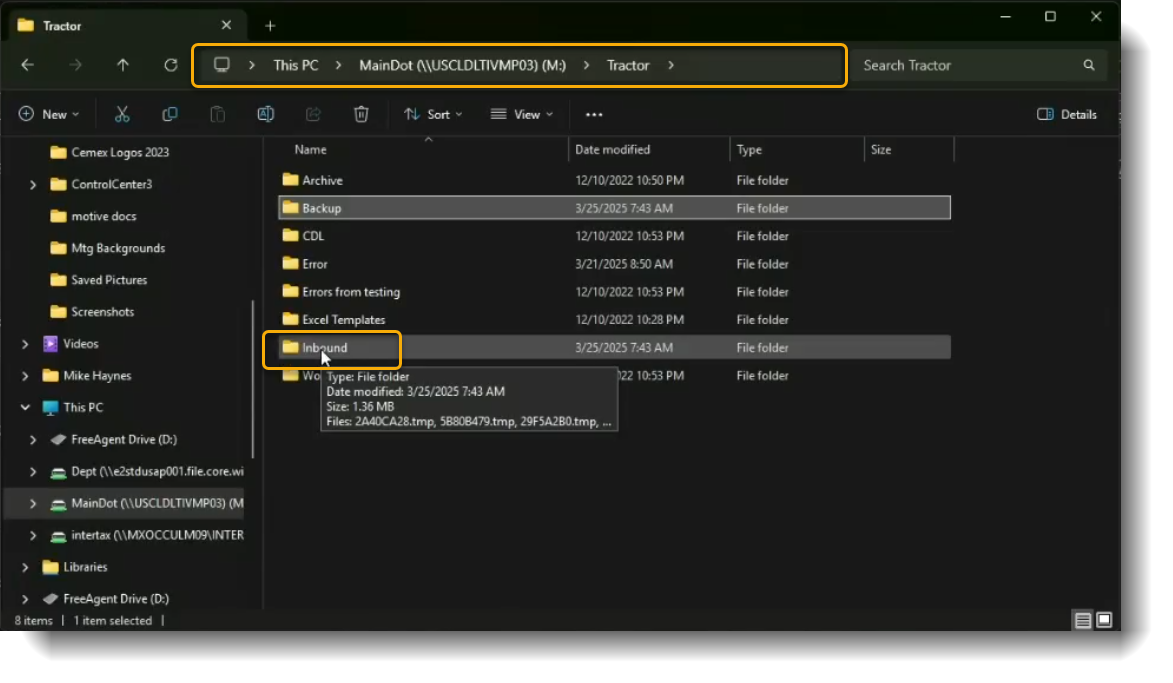This screenshot has width=1173, height=683.
Task: Open the See more ellipsis menu
Action: tap(593, 113)
